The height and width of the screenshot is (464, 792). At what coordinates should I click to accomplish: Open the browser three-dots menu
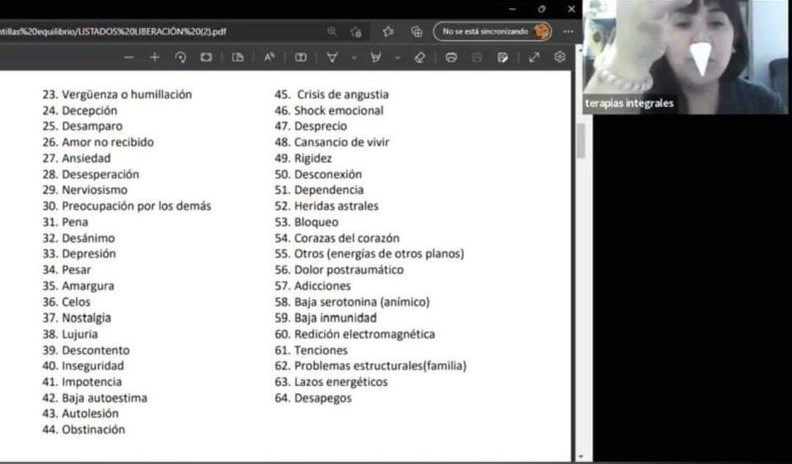click(x=568, y=31)
